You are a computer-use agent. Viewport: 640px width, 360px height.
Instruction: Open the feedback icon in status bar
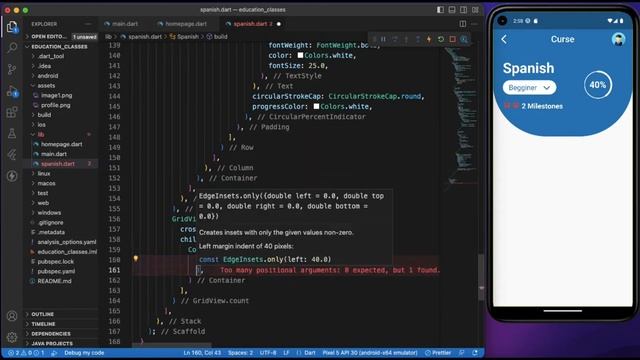(462, 353)
